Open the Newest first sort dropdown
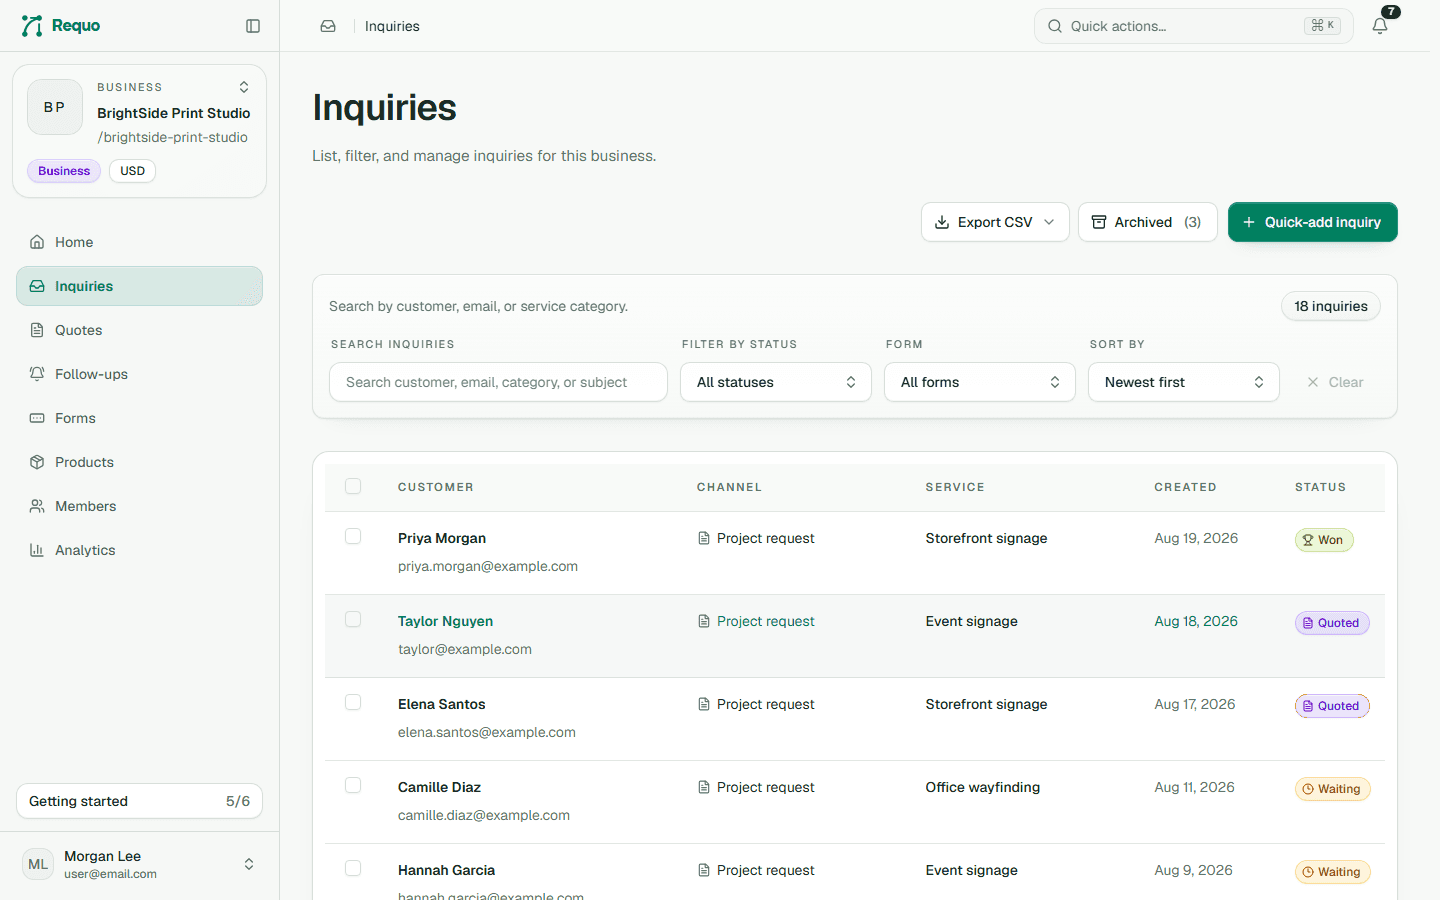This screenshot has width=1440, height=900. pos(1184,382)
